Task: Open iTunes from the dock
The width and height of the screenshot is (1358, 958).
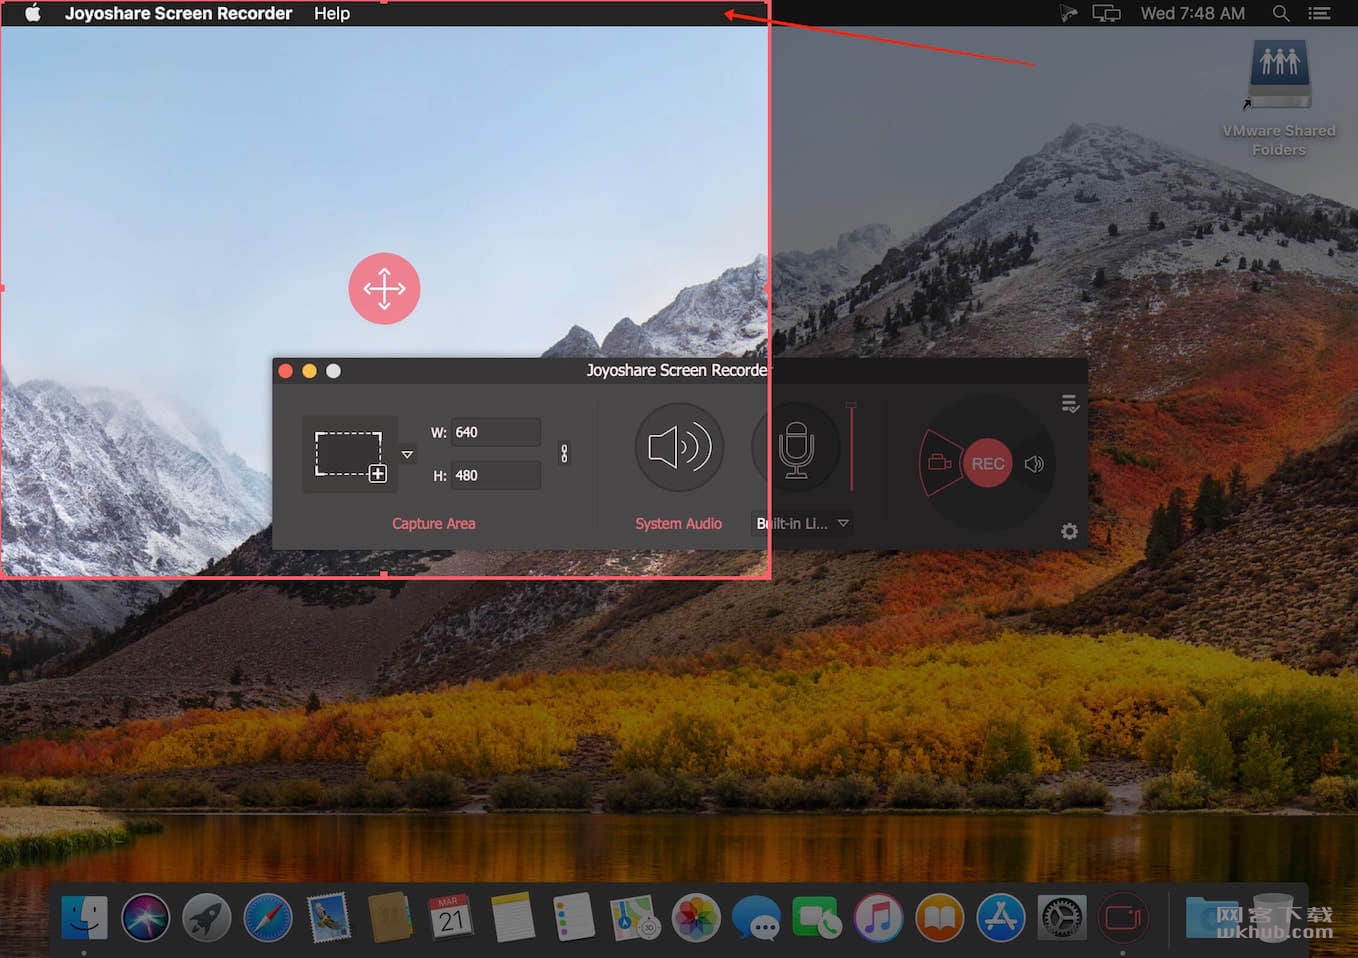Action: pyautogui.click(x=879, y=917)
